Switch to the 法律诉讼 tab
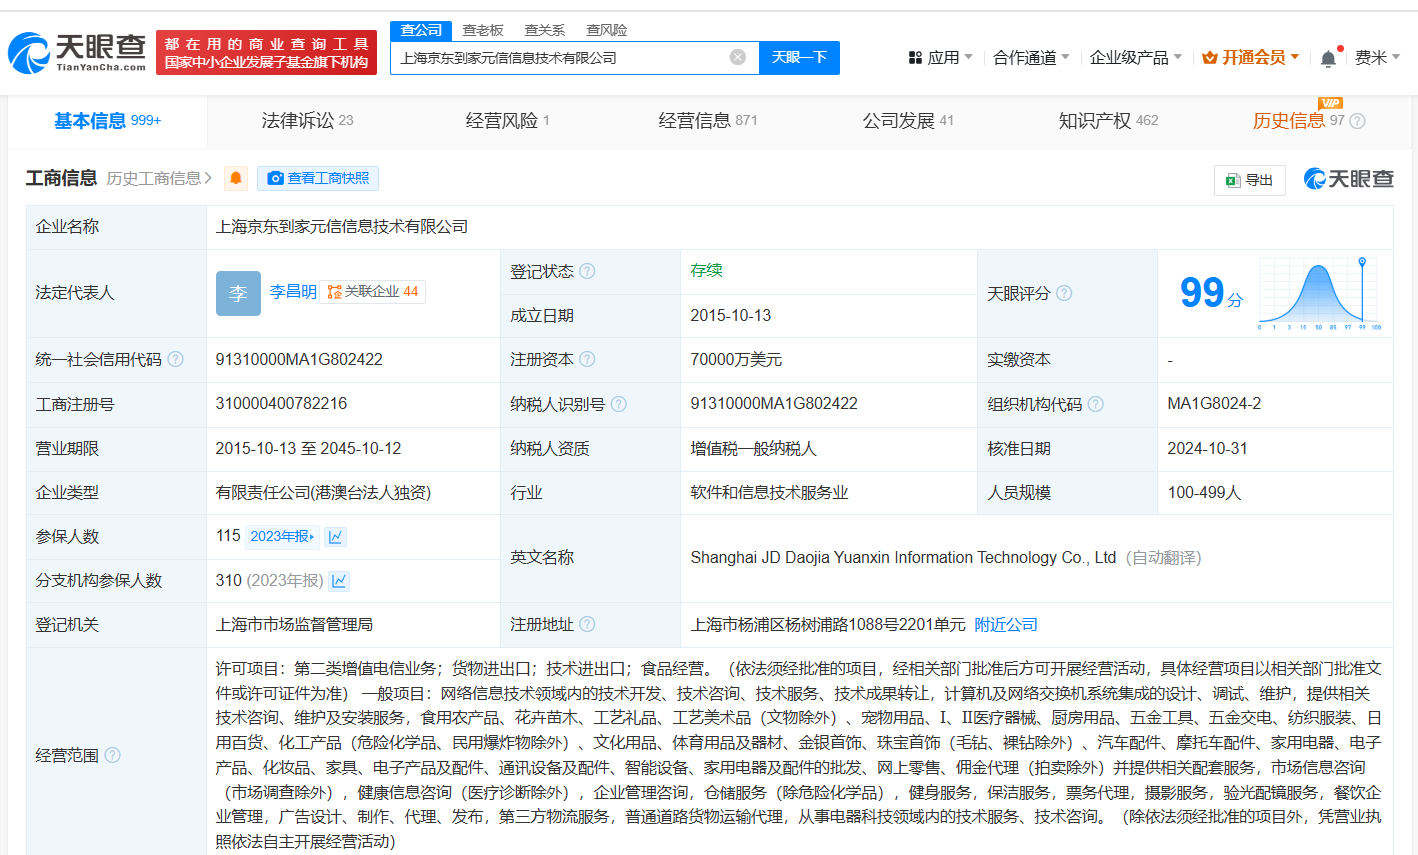Image resolution: width=1418 pixels, height=855 pixels. point(307,121)
